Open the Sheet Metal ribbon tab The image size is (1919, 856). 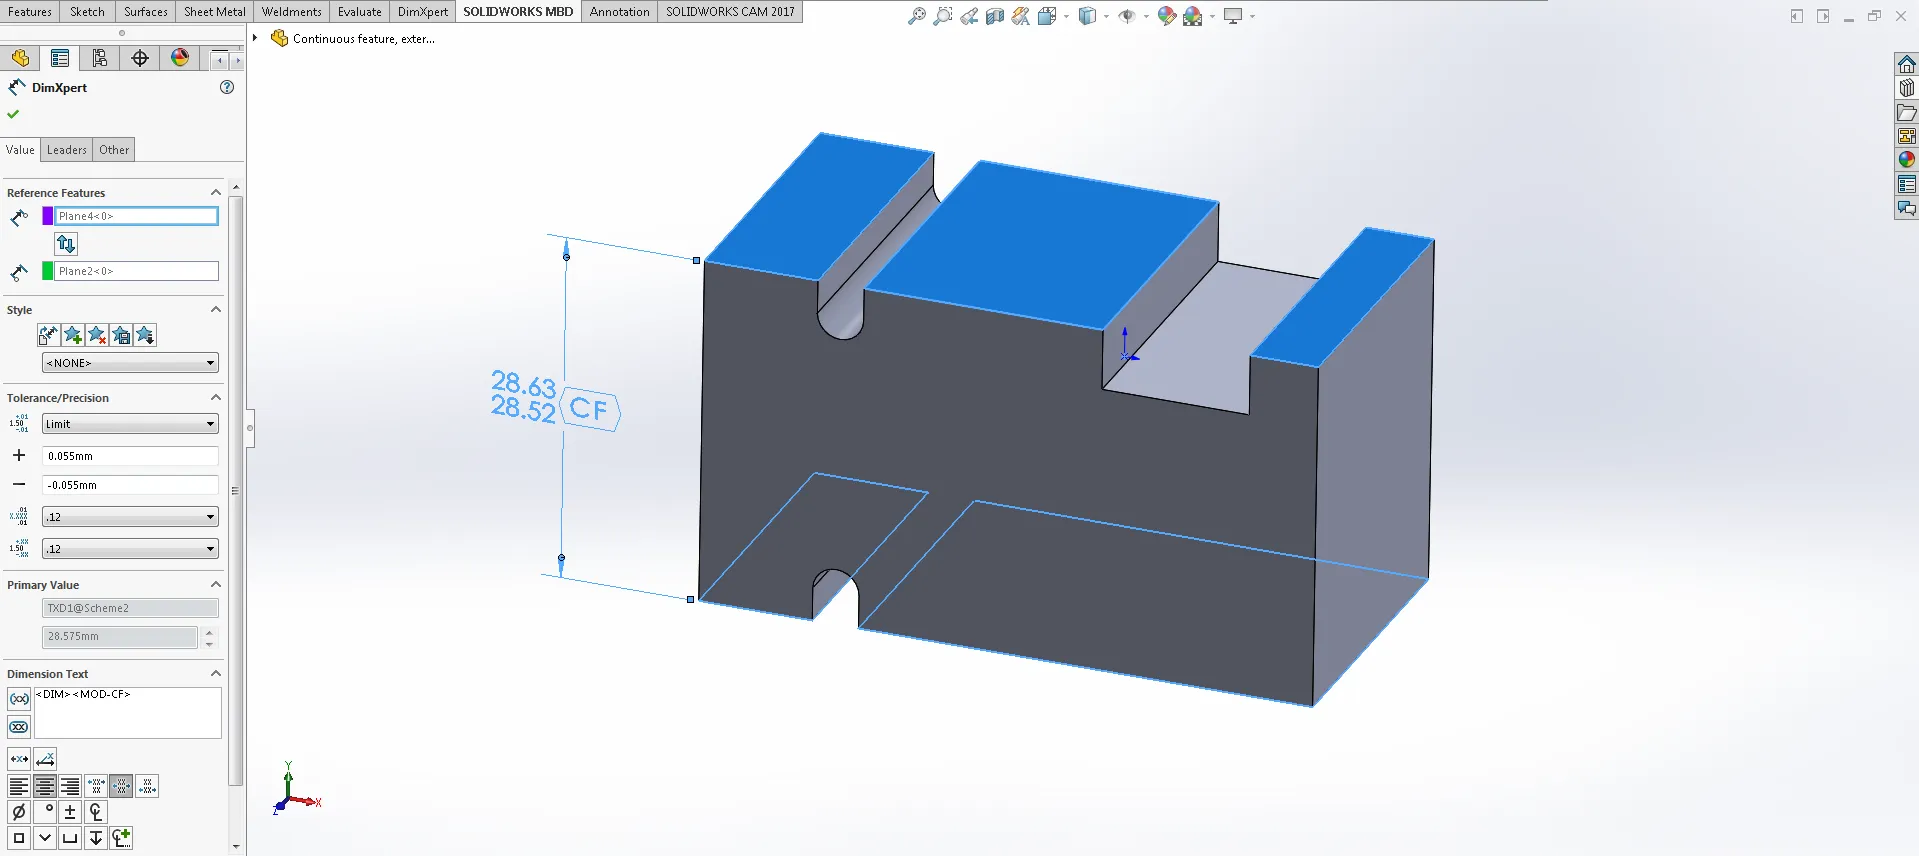pyautogui.click(x=214, y=12)
